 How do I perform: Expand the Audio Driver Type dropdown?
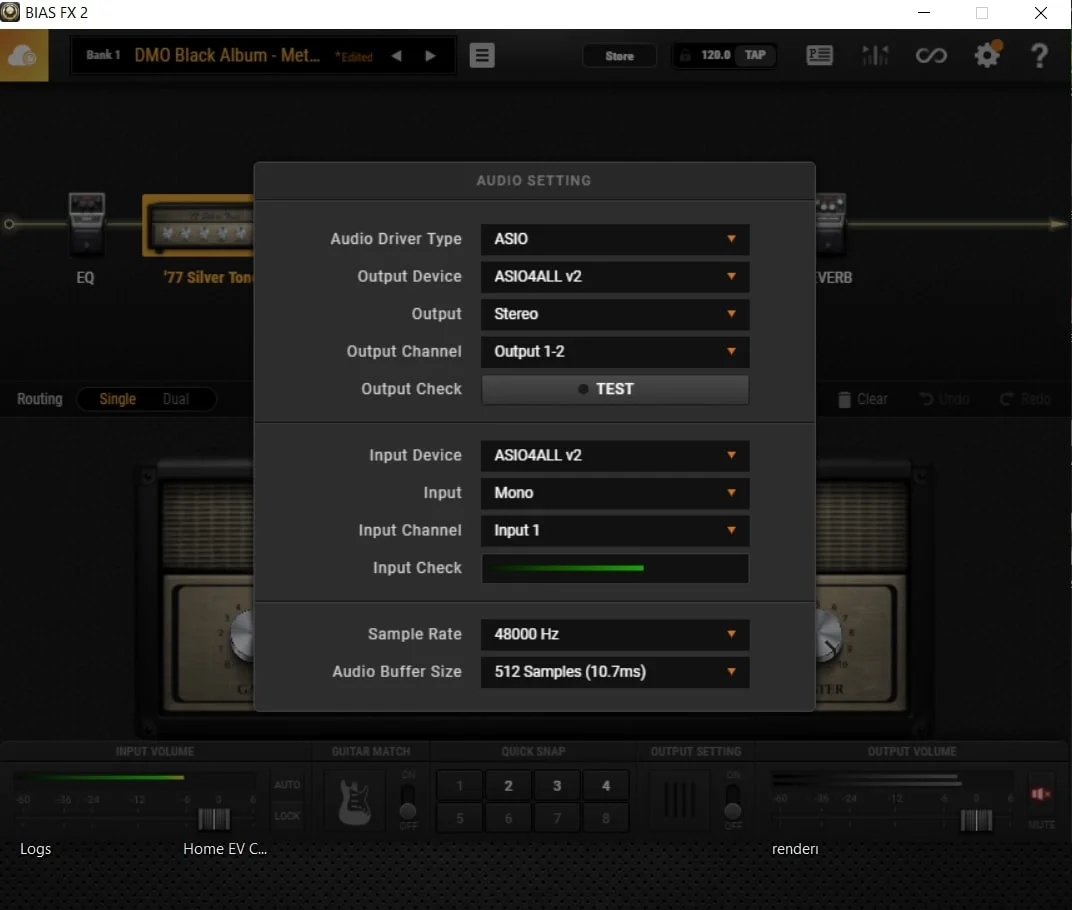click(614, 239)
